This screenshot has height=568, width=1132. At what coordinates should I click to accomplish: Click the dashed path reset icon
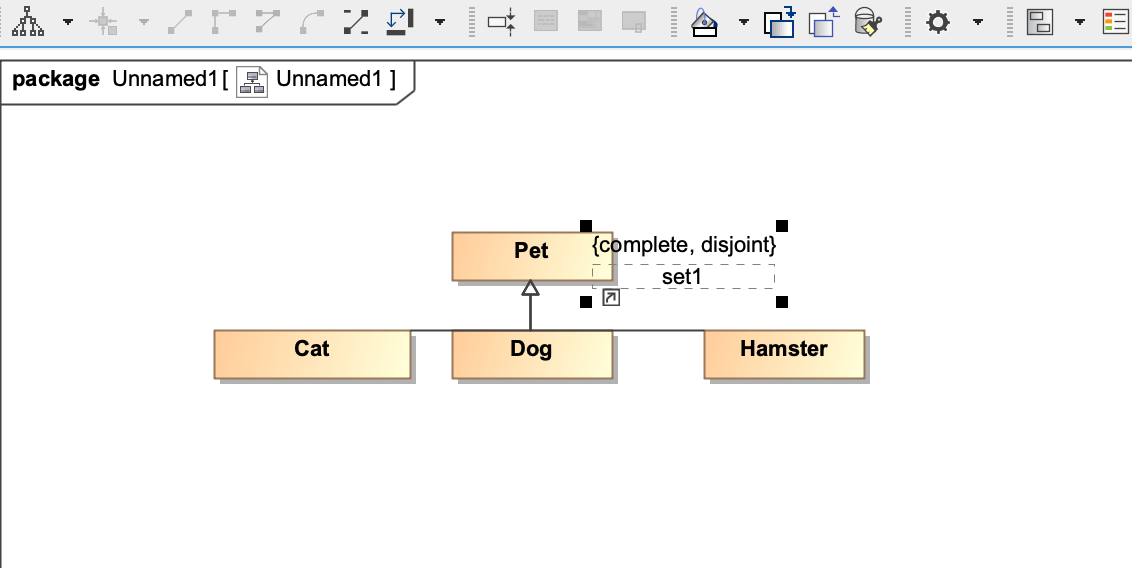(x=355, y=22)
